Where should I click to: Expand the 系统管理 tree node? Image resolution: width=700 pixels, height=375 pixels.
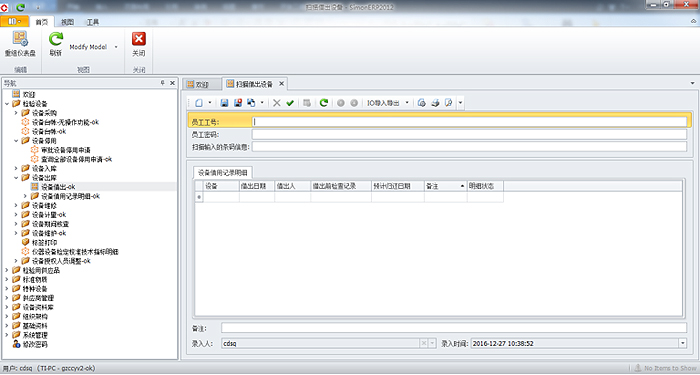click(x=7, y=335)
